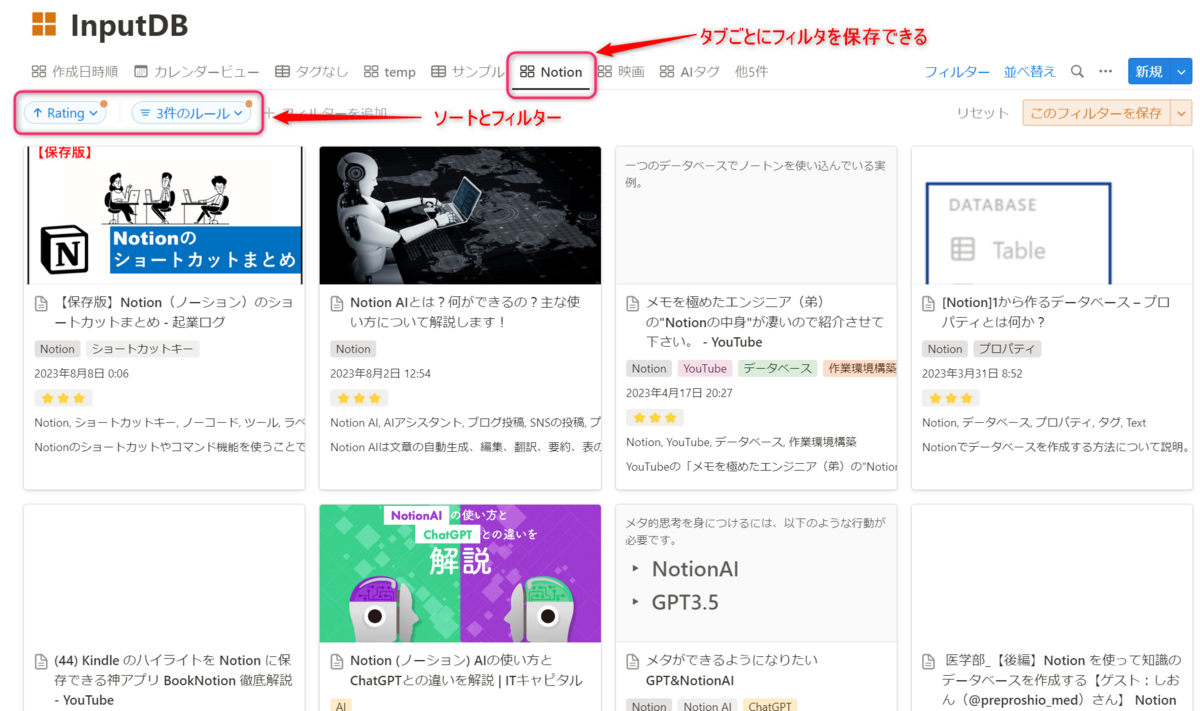1200x711 pixels.
Task: Click the フィルター link
Action: pos(957,72)
